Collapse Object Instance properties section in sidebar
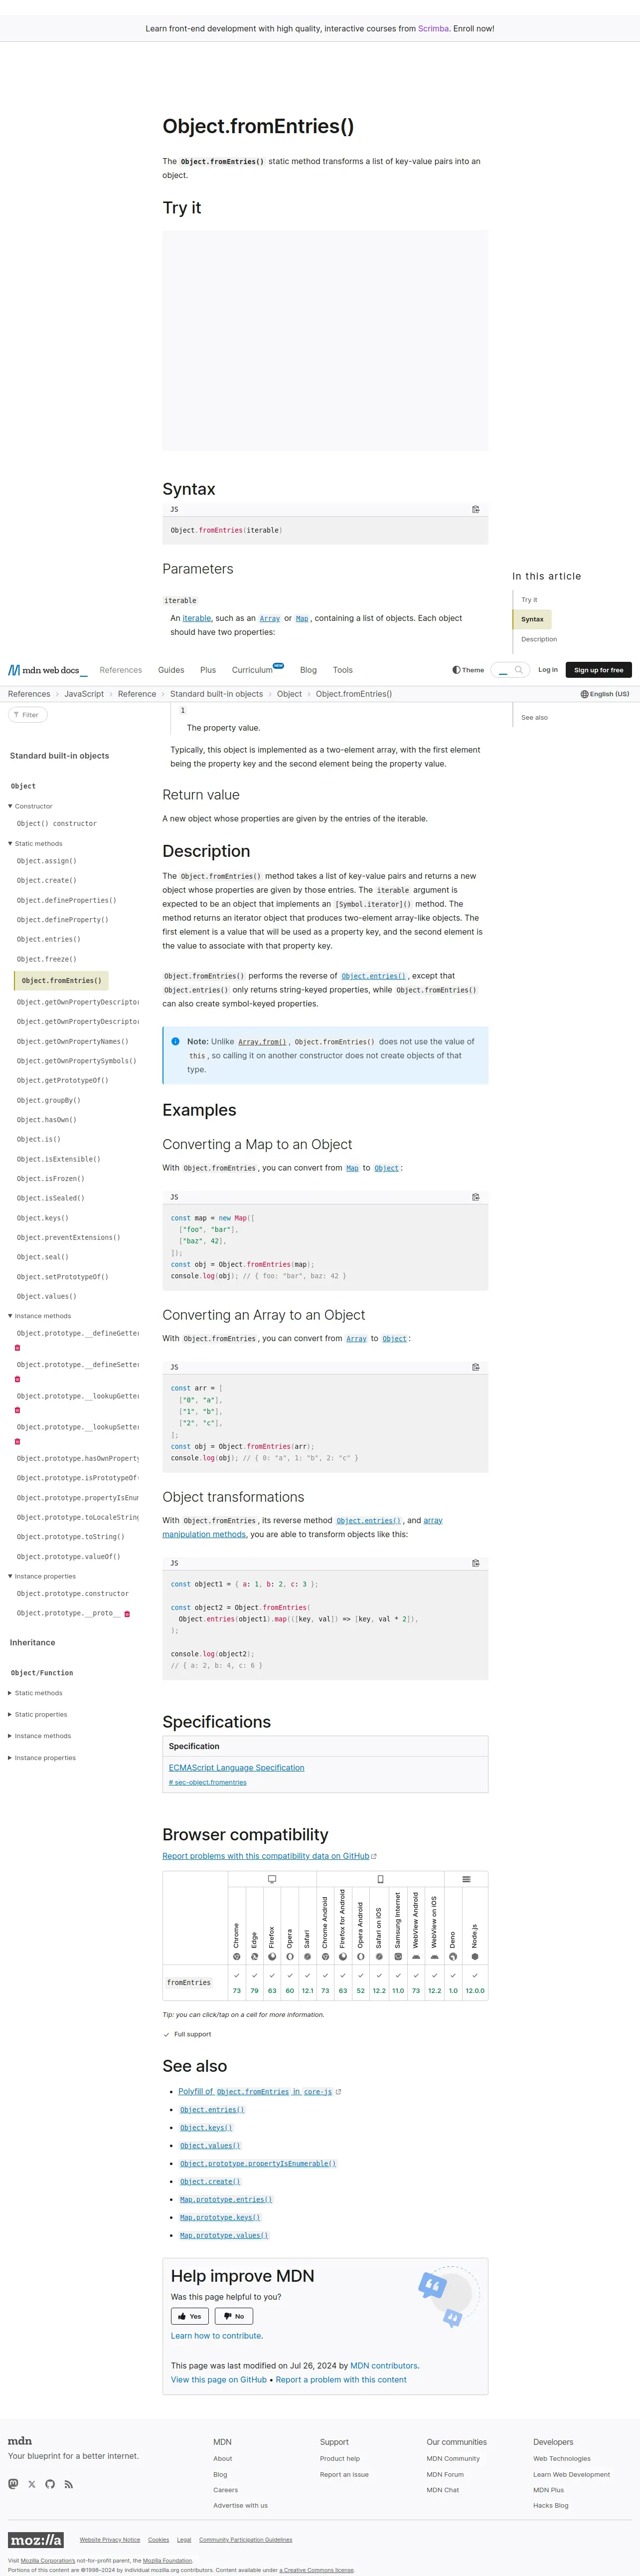 click(42, 1577)
